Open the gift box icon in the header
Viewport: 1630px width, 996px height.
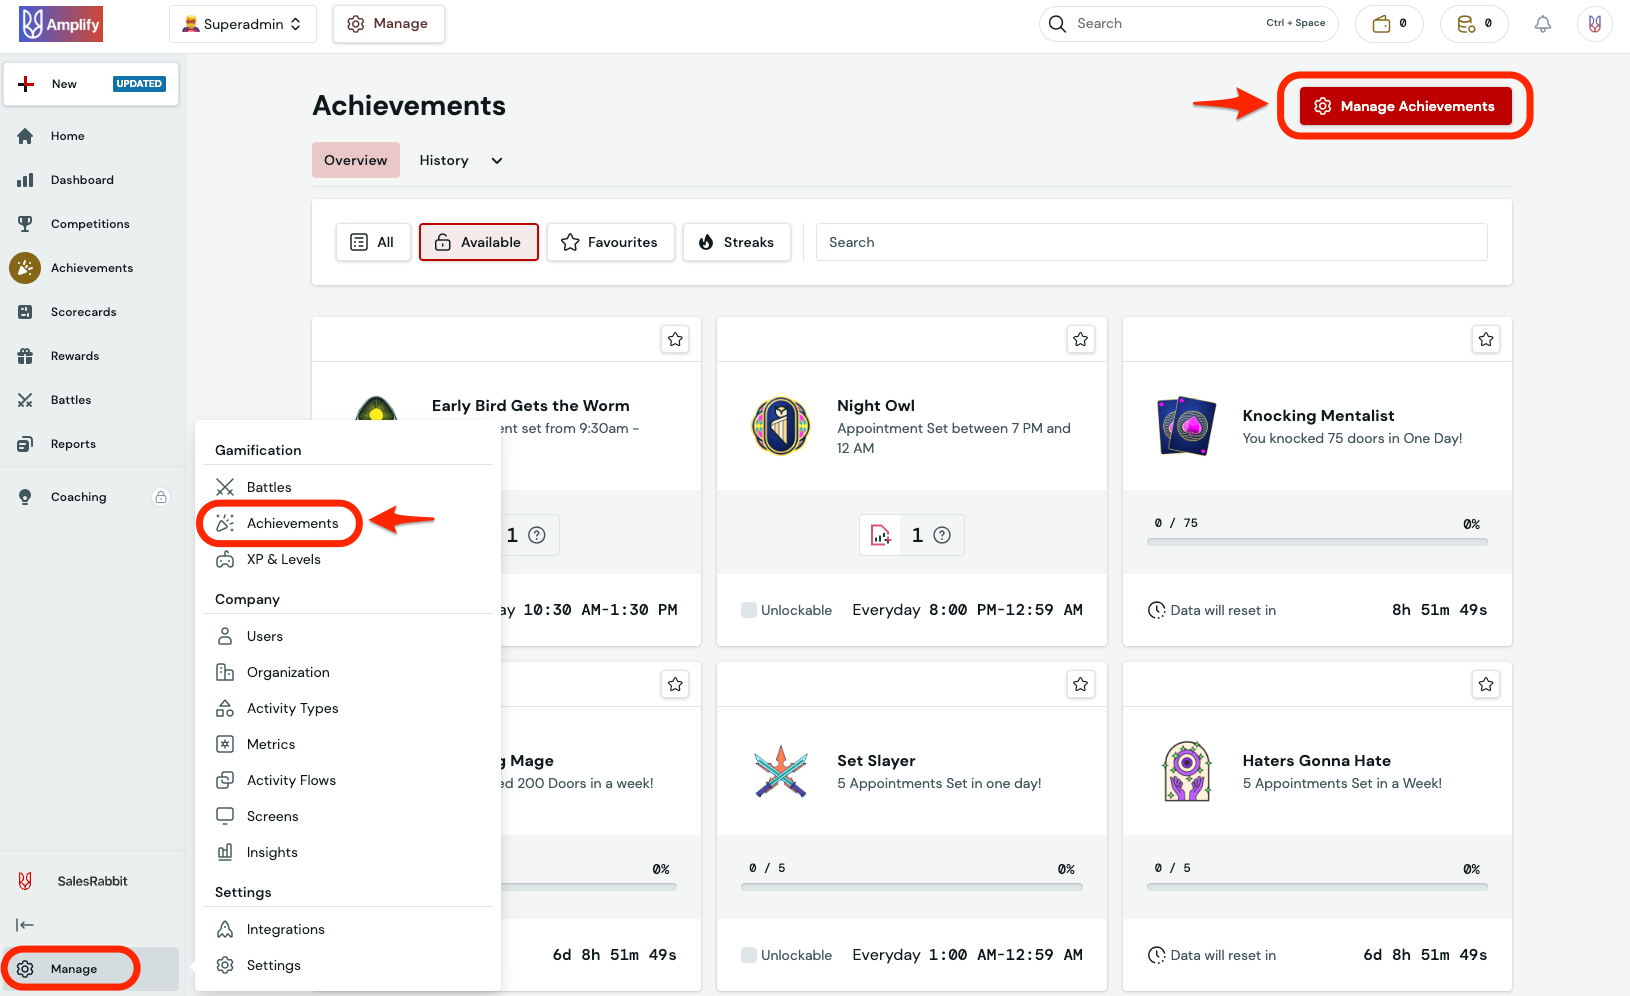1389,23
